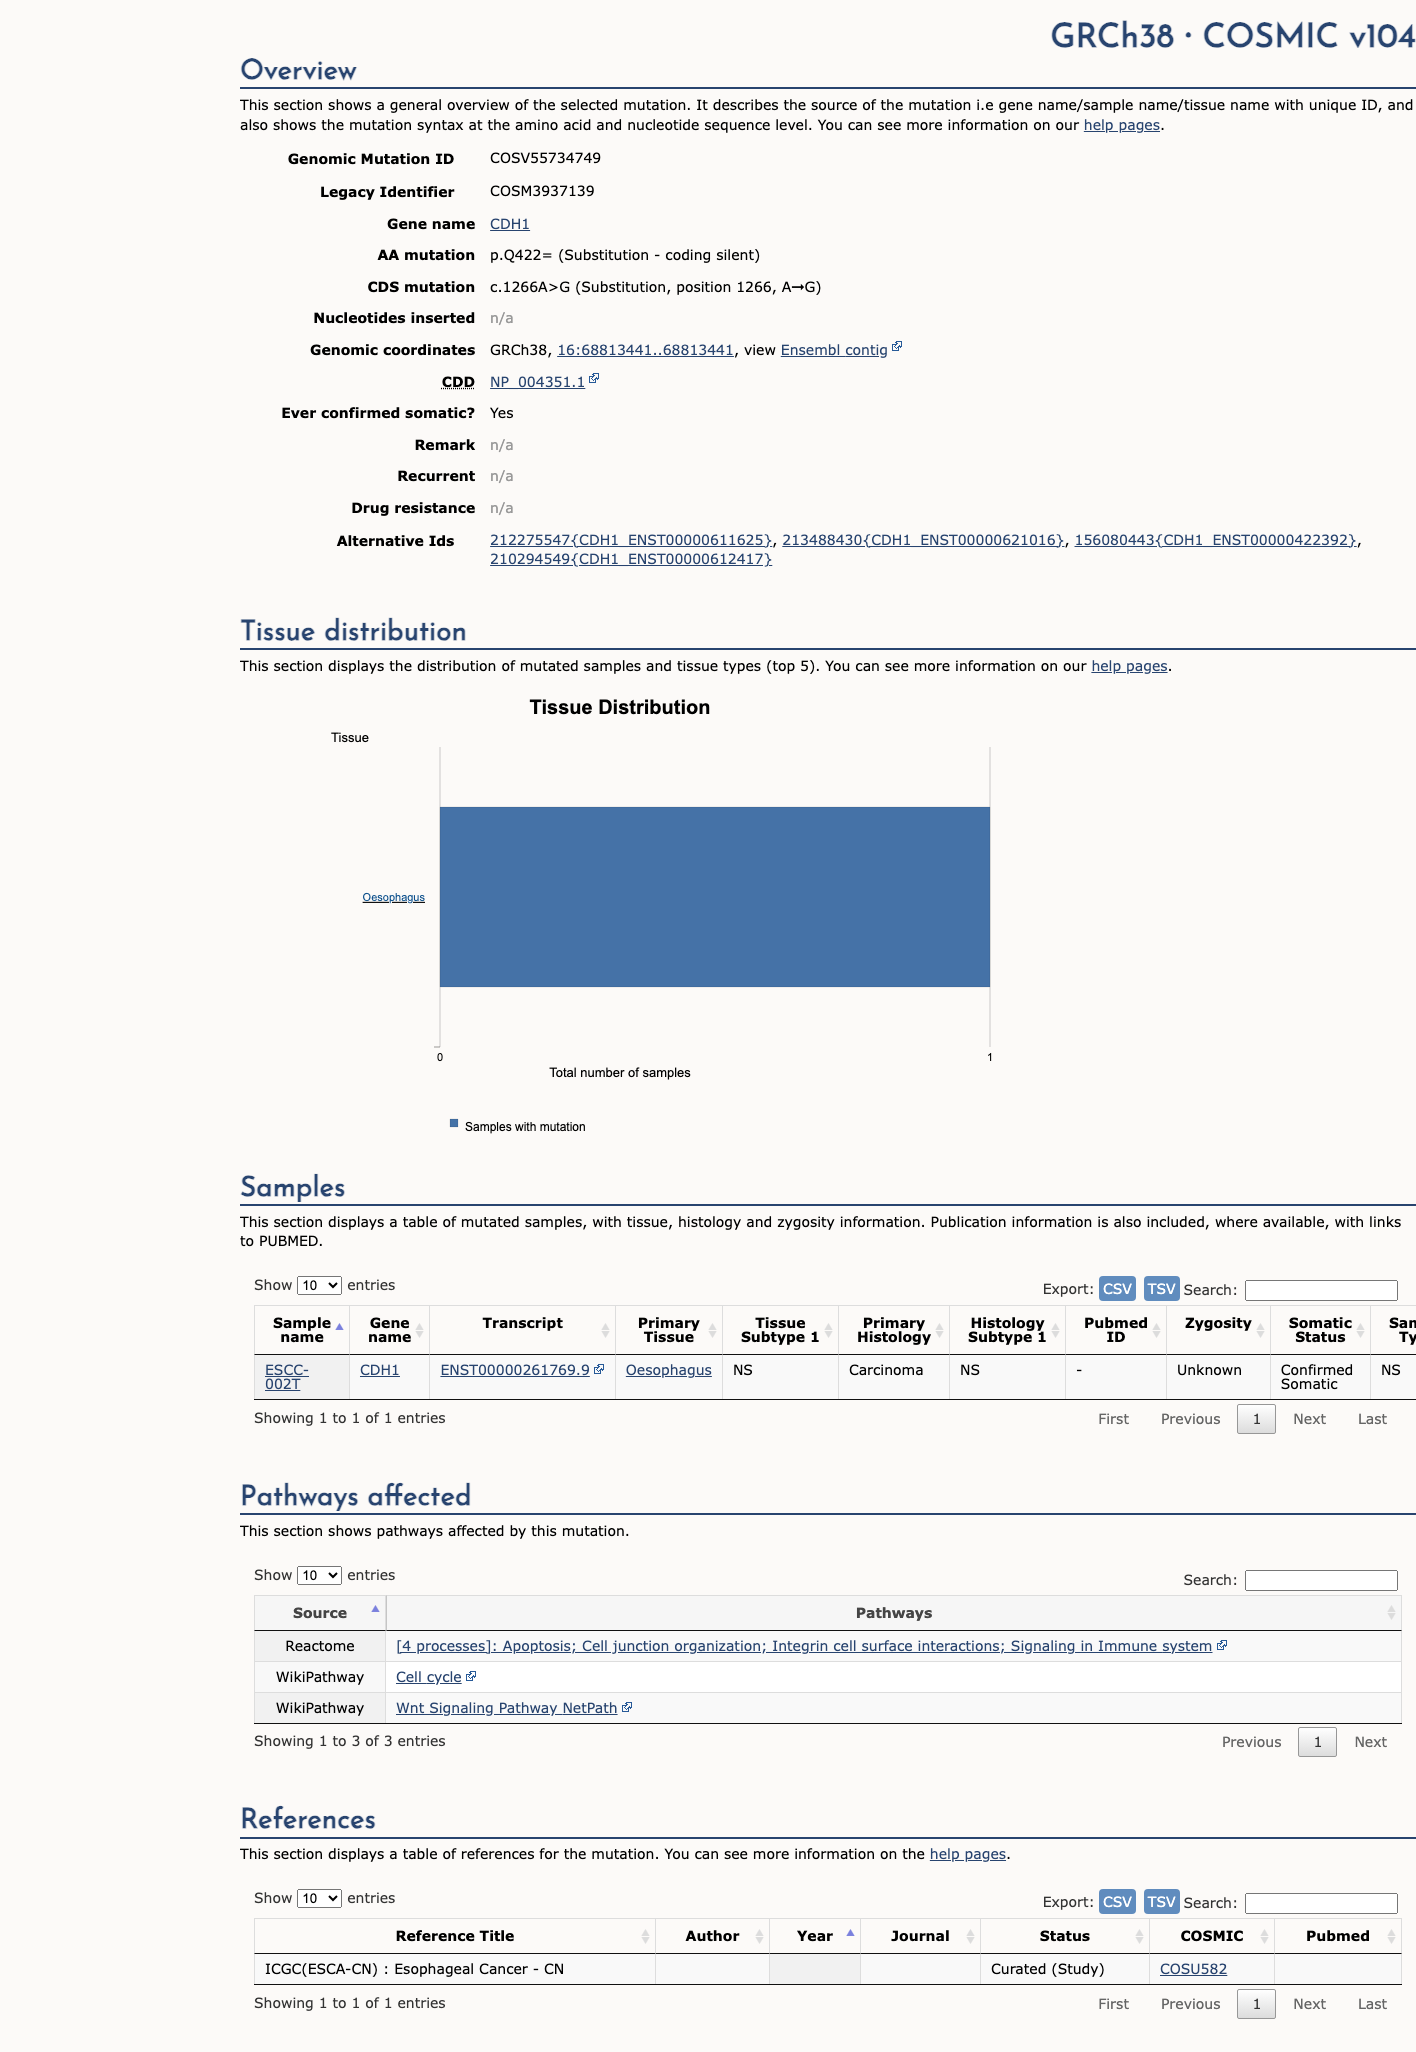Export Samples table as TSV

pos(1161,1289)
